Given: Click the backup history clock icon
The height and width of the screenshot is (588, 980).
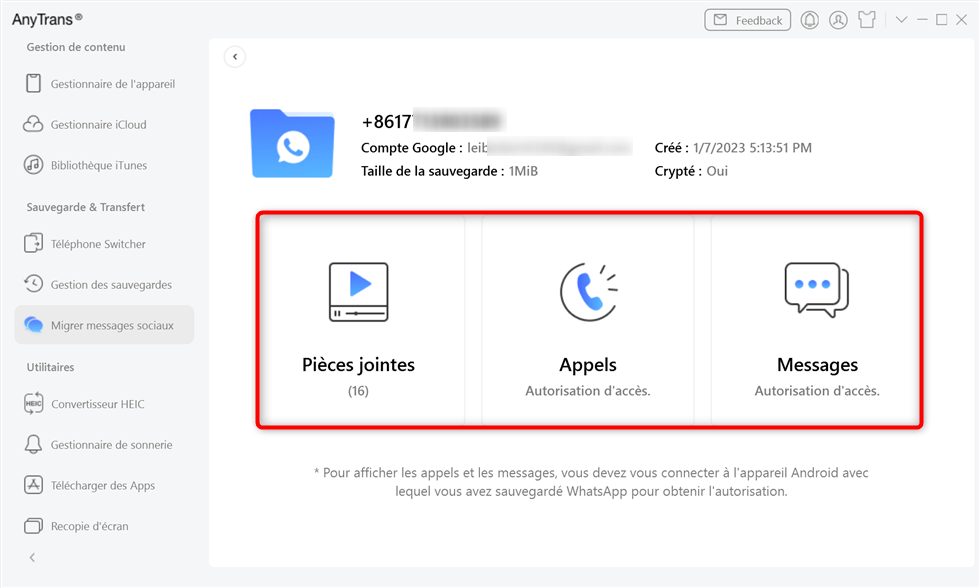Looking at the screenshot, I should [x=33, y=284].
